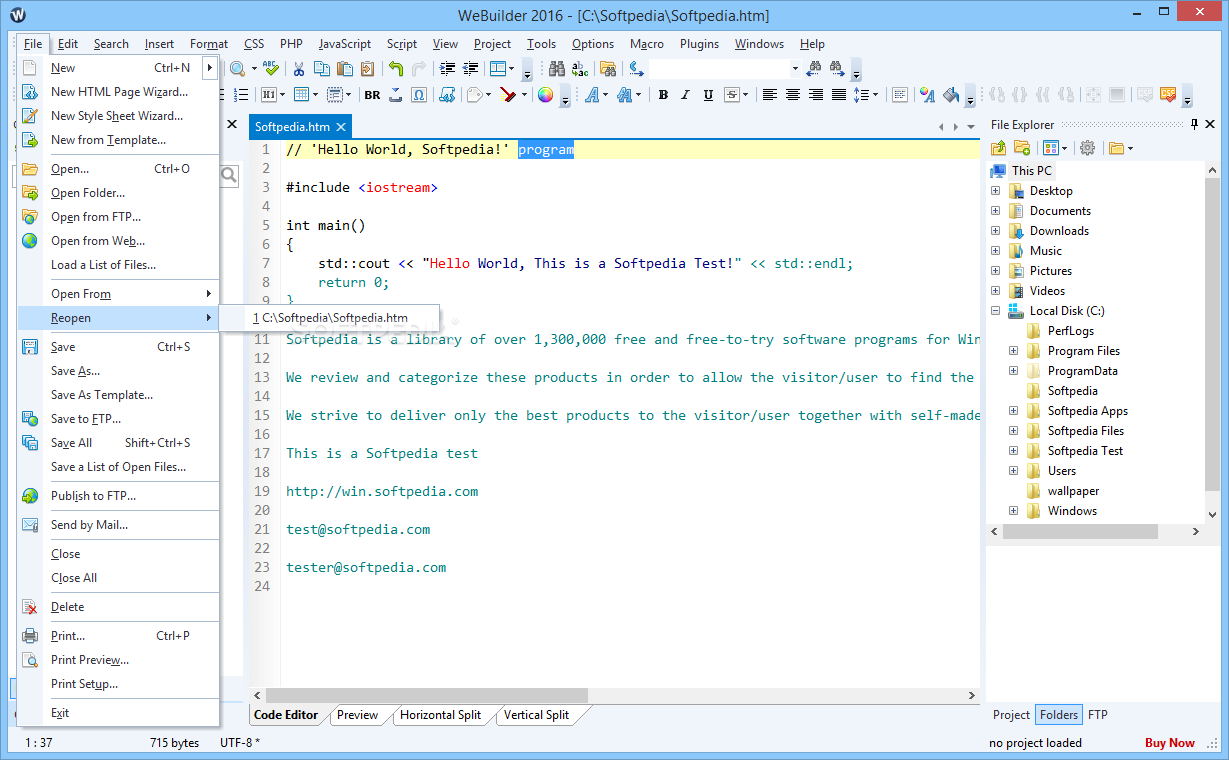Open the H1 heading dropdown
This screenshot has width=1229, height=760.
(282, 95)
